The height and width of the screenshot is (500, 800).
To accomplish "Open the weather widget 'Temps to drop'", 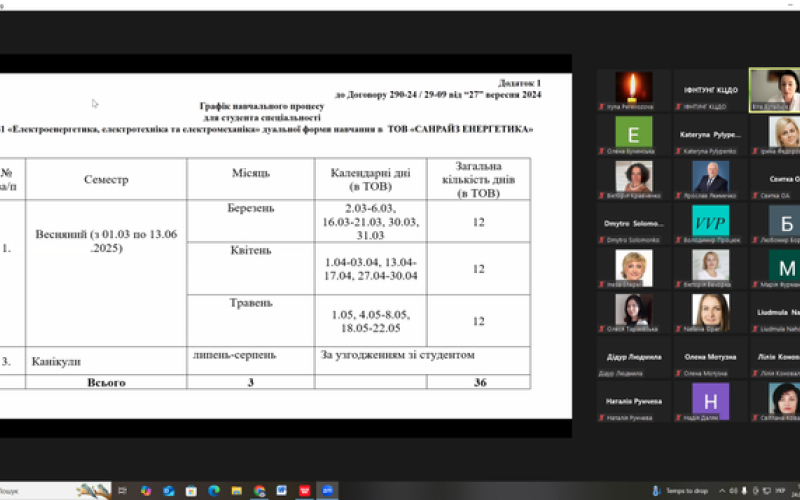I will pyautogui.click(x=681, y=491).
